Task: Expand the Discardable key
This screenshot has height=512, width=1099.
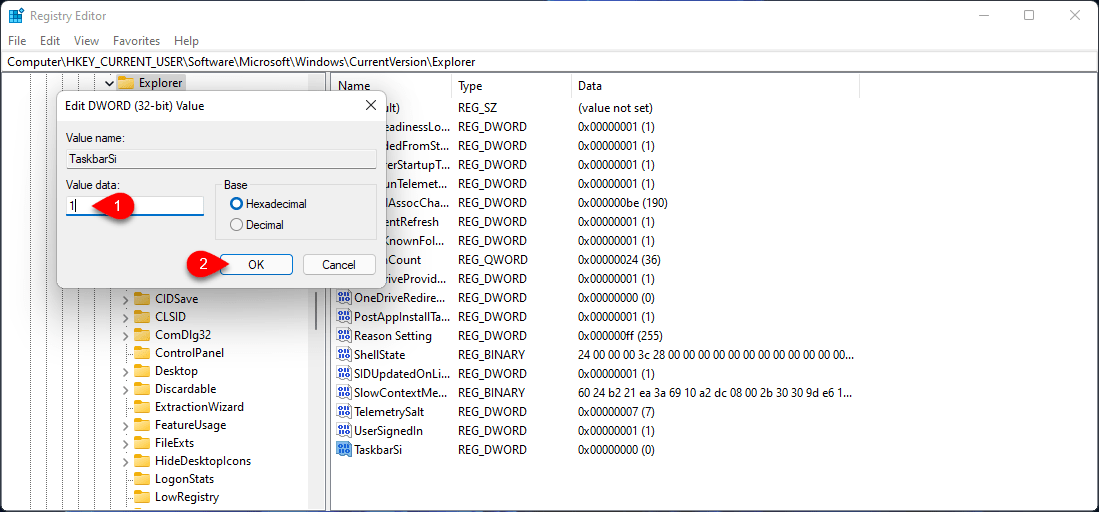Action: (x=125, y=389)
